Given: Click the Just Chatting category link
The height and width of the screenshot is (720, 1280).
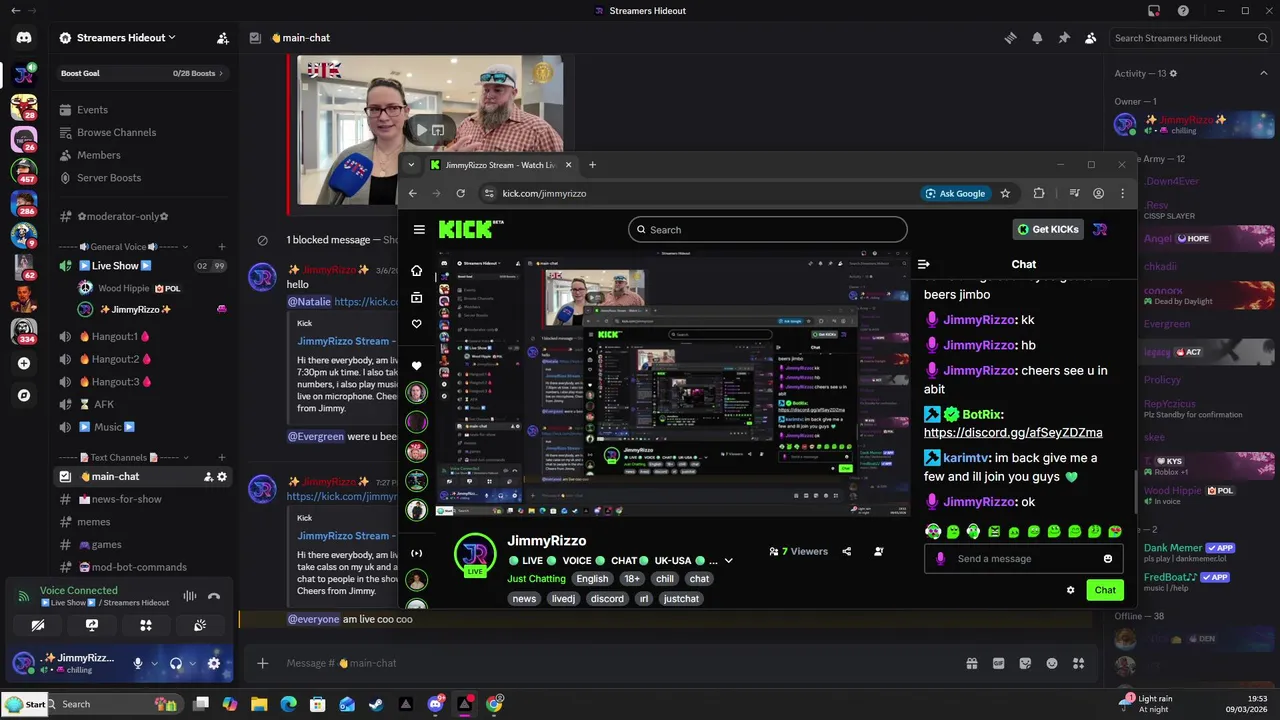Looking at the screenshot, I should pos(536,579).
